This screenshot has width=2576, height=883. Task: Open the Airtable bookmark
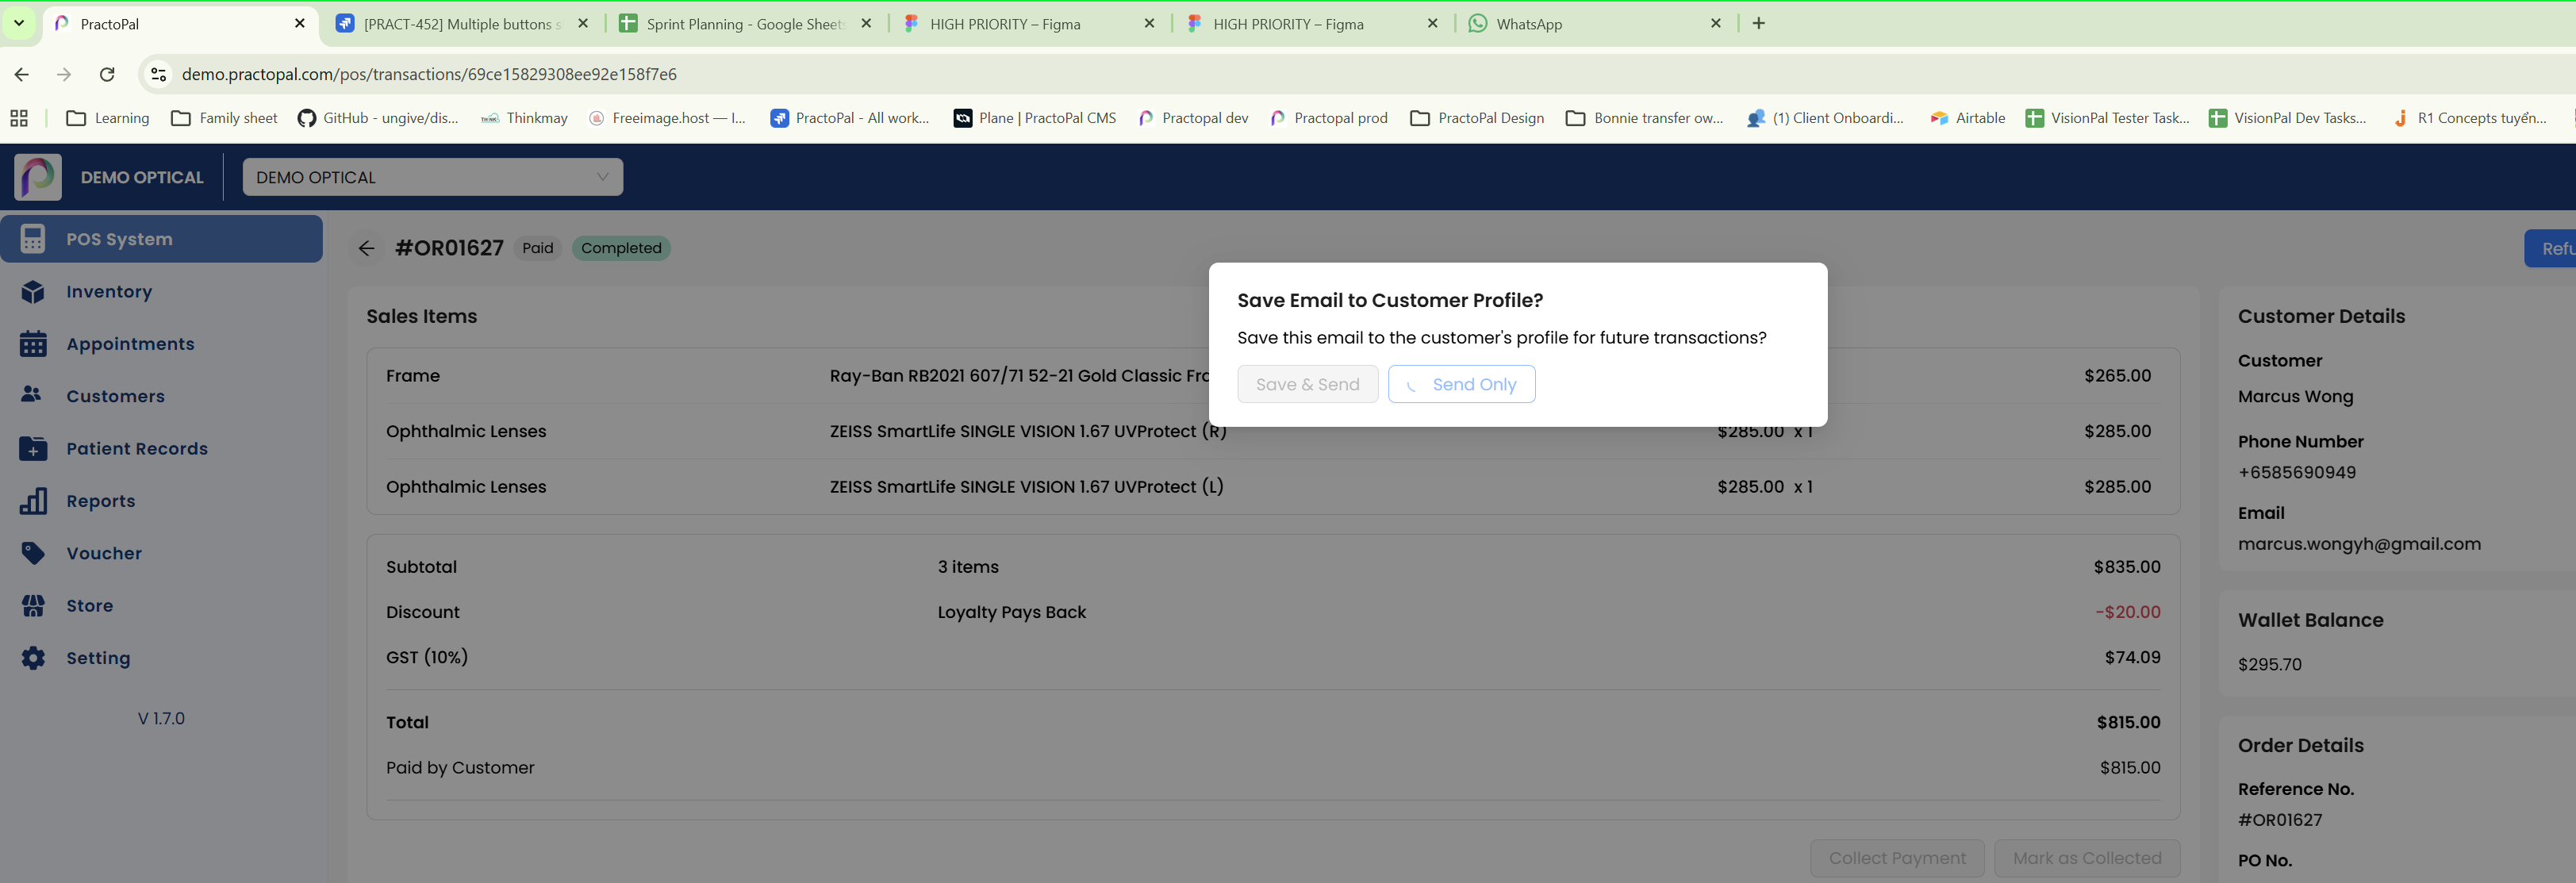pyautogui.click(x=1967, y=118)
